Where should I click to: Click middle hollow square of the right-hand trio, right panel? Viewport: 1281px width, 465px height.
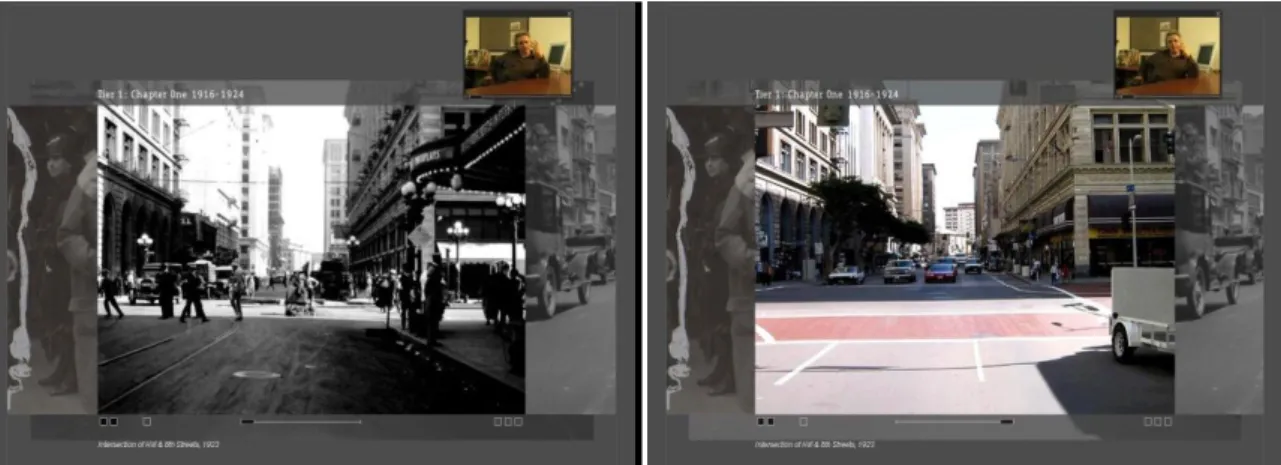coord(1157,421)
